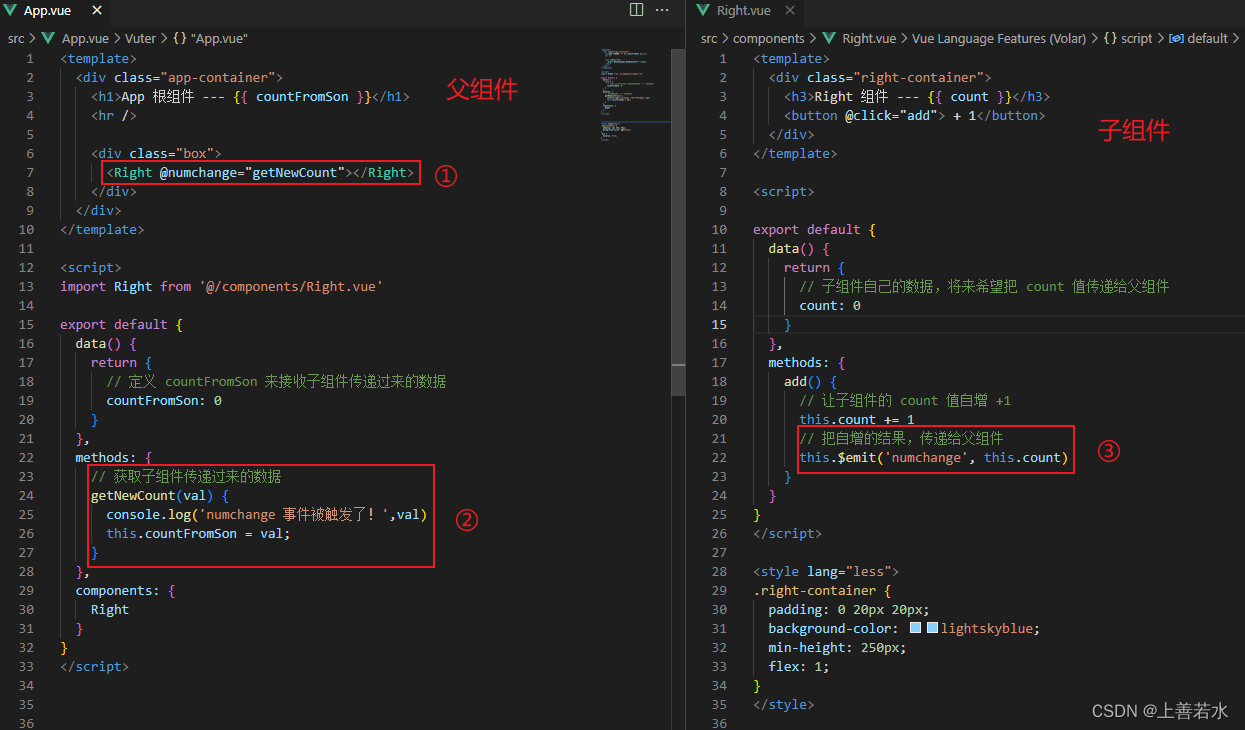Open Vue Language Features (Volar) breadcrumb
The height and width of the screenshot is (730, 1245).
pyautogui.click(x=998, y=38)
